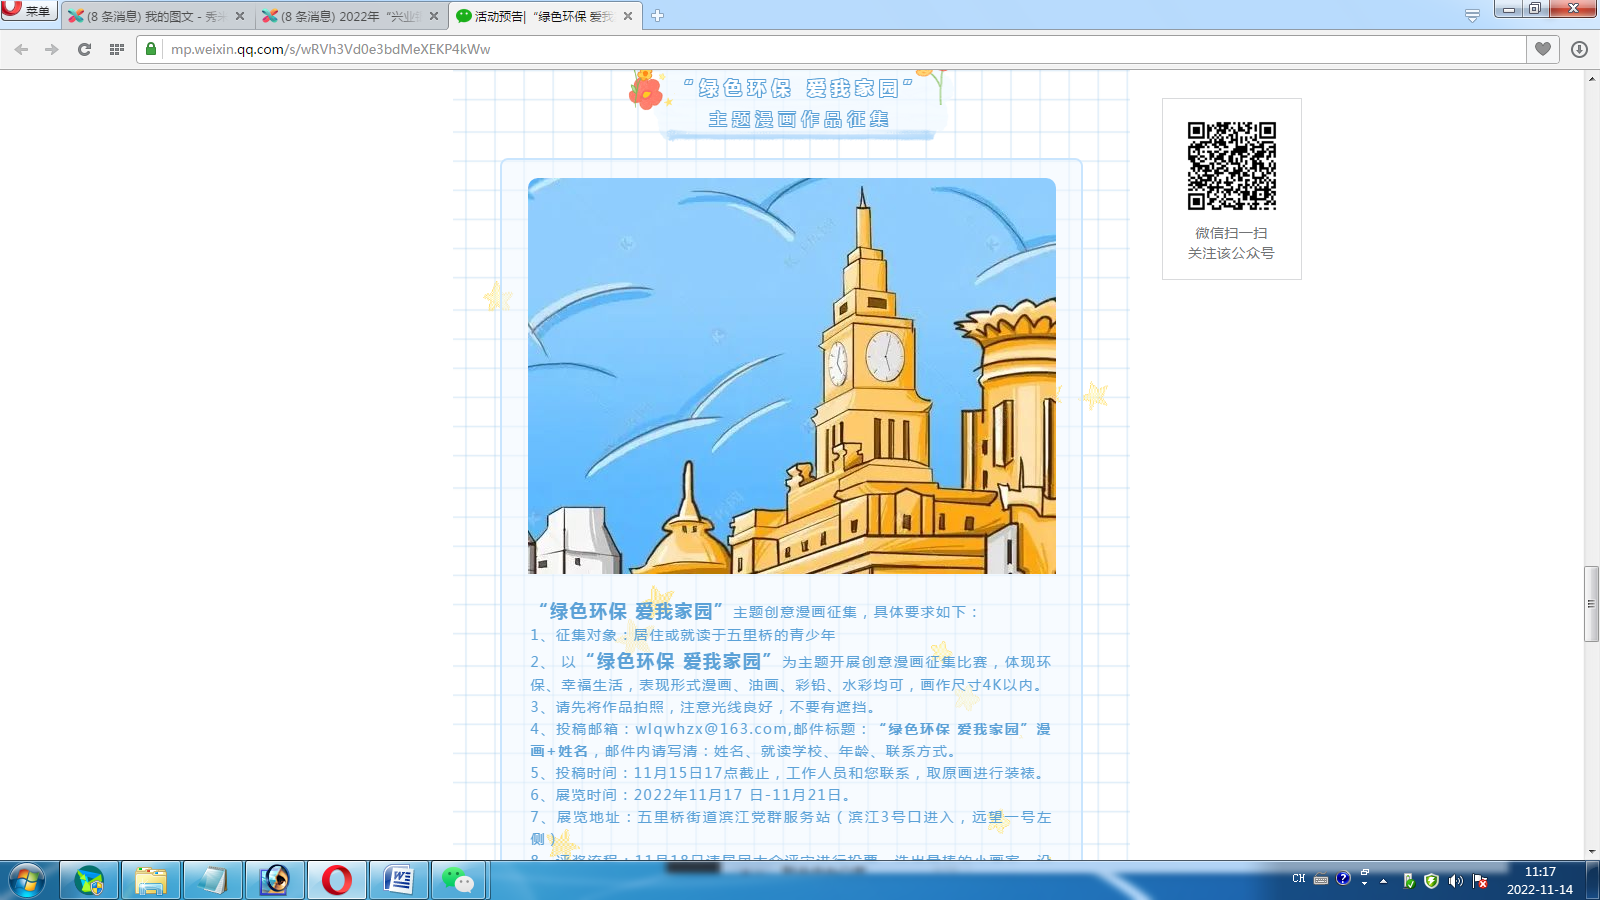Open the tab menu dropdown icon
The height and width of the screenshot is (900, 1600).
coord(1472,15)
